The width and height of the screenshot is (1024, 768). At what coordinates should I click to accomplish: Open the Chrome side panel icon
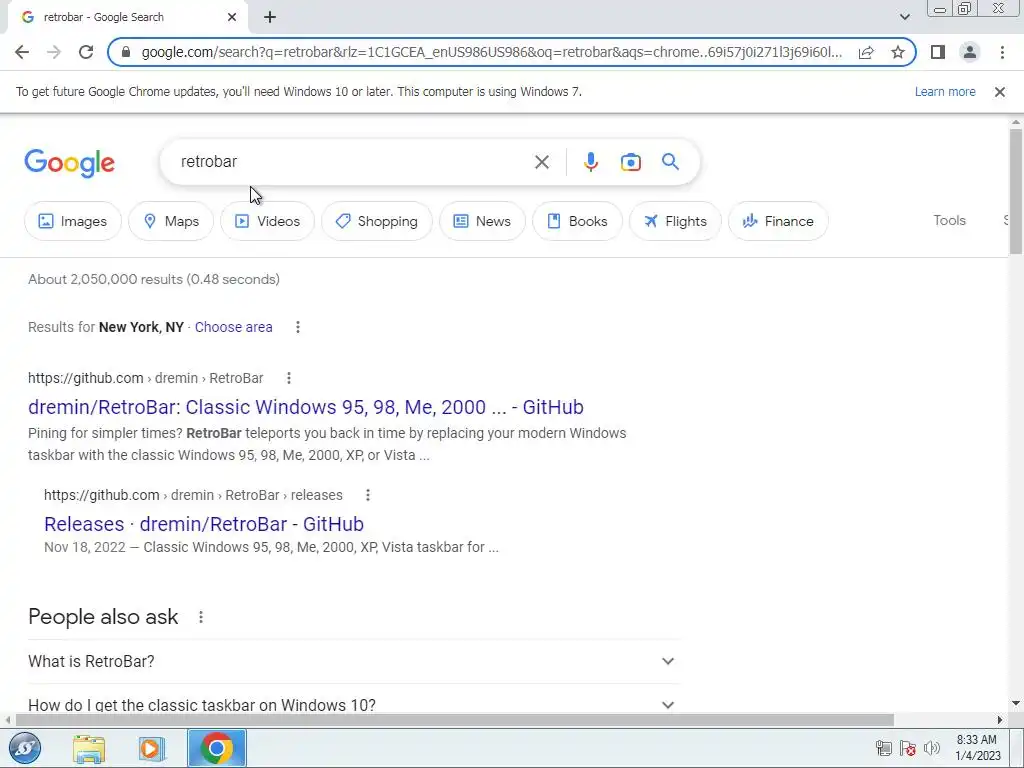pyautogui.click(x=938, y=52)
